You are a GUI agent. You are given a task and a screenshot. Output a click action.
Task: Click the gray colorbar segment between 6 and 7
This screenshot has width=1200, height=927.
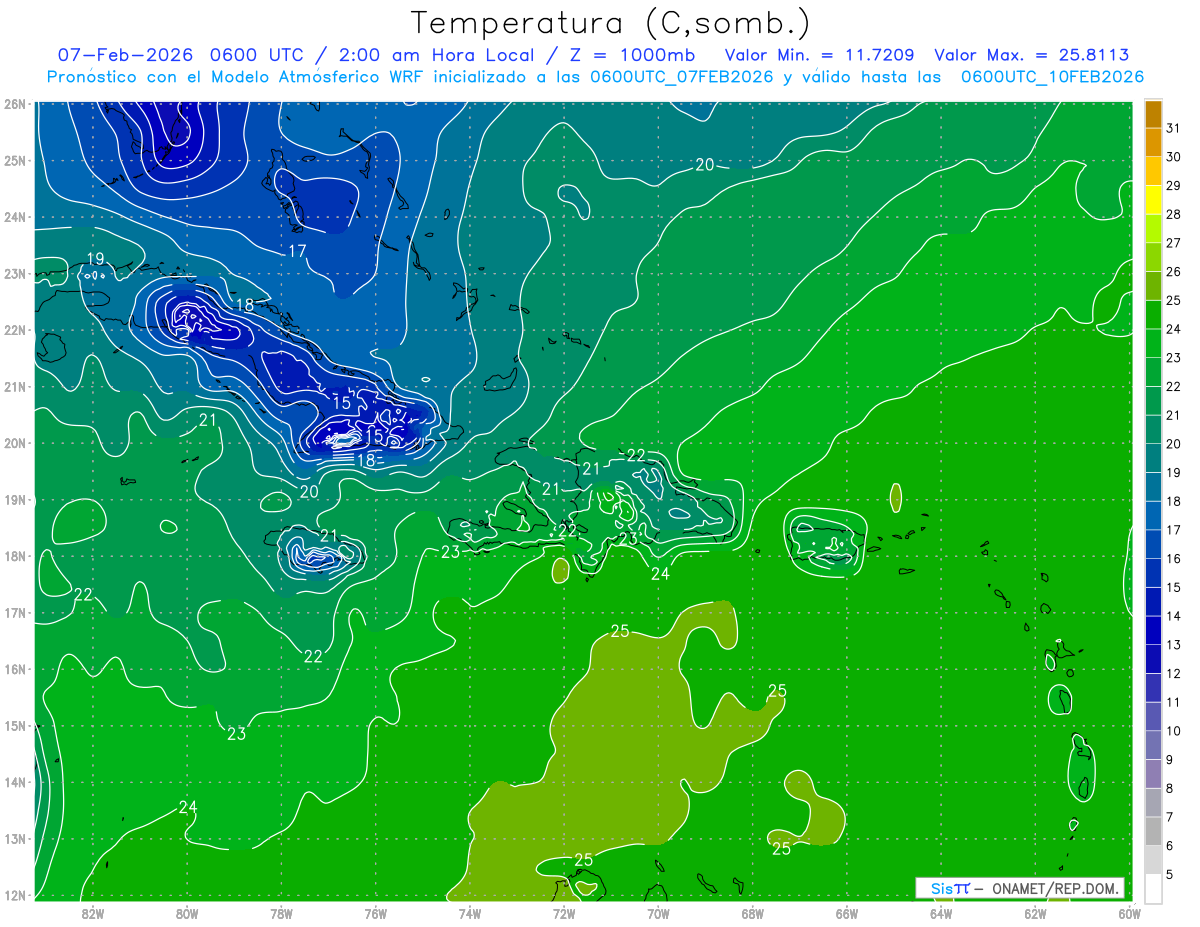click(x=1154, y=832)
